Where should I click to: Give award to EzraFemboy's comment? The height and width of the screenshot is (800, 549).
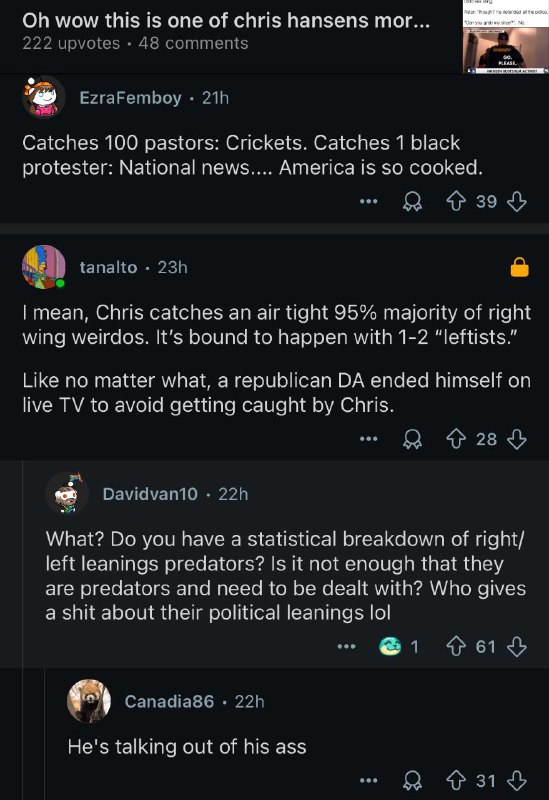pos(412,202)
